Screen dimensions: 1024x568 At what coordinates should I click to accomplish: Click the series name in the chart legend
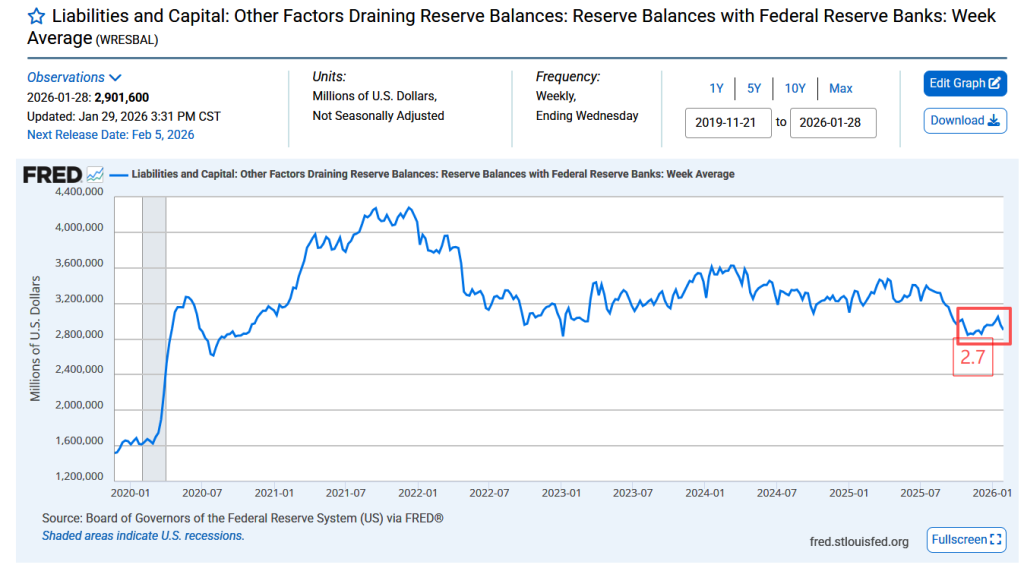[432, 174]
